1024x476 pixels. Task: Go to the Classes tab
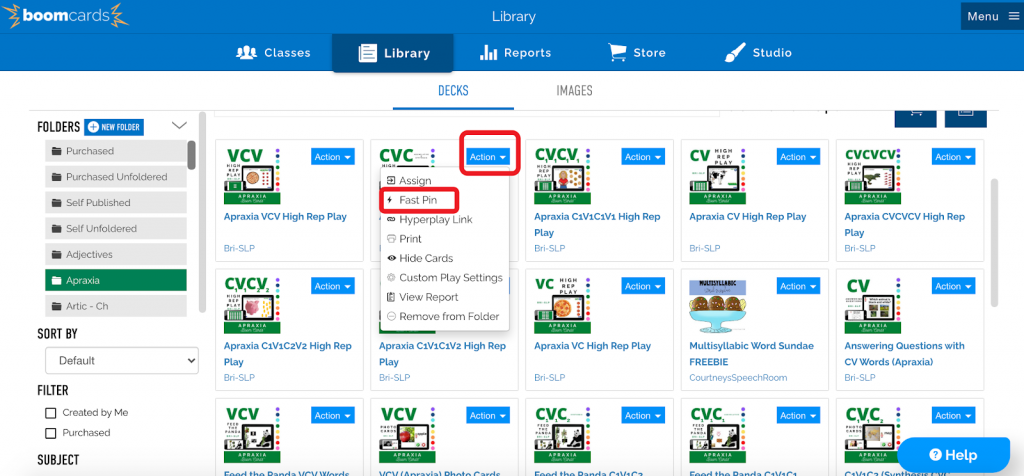[273, 53]
